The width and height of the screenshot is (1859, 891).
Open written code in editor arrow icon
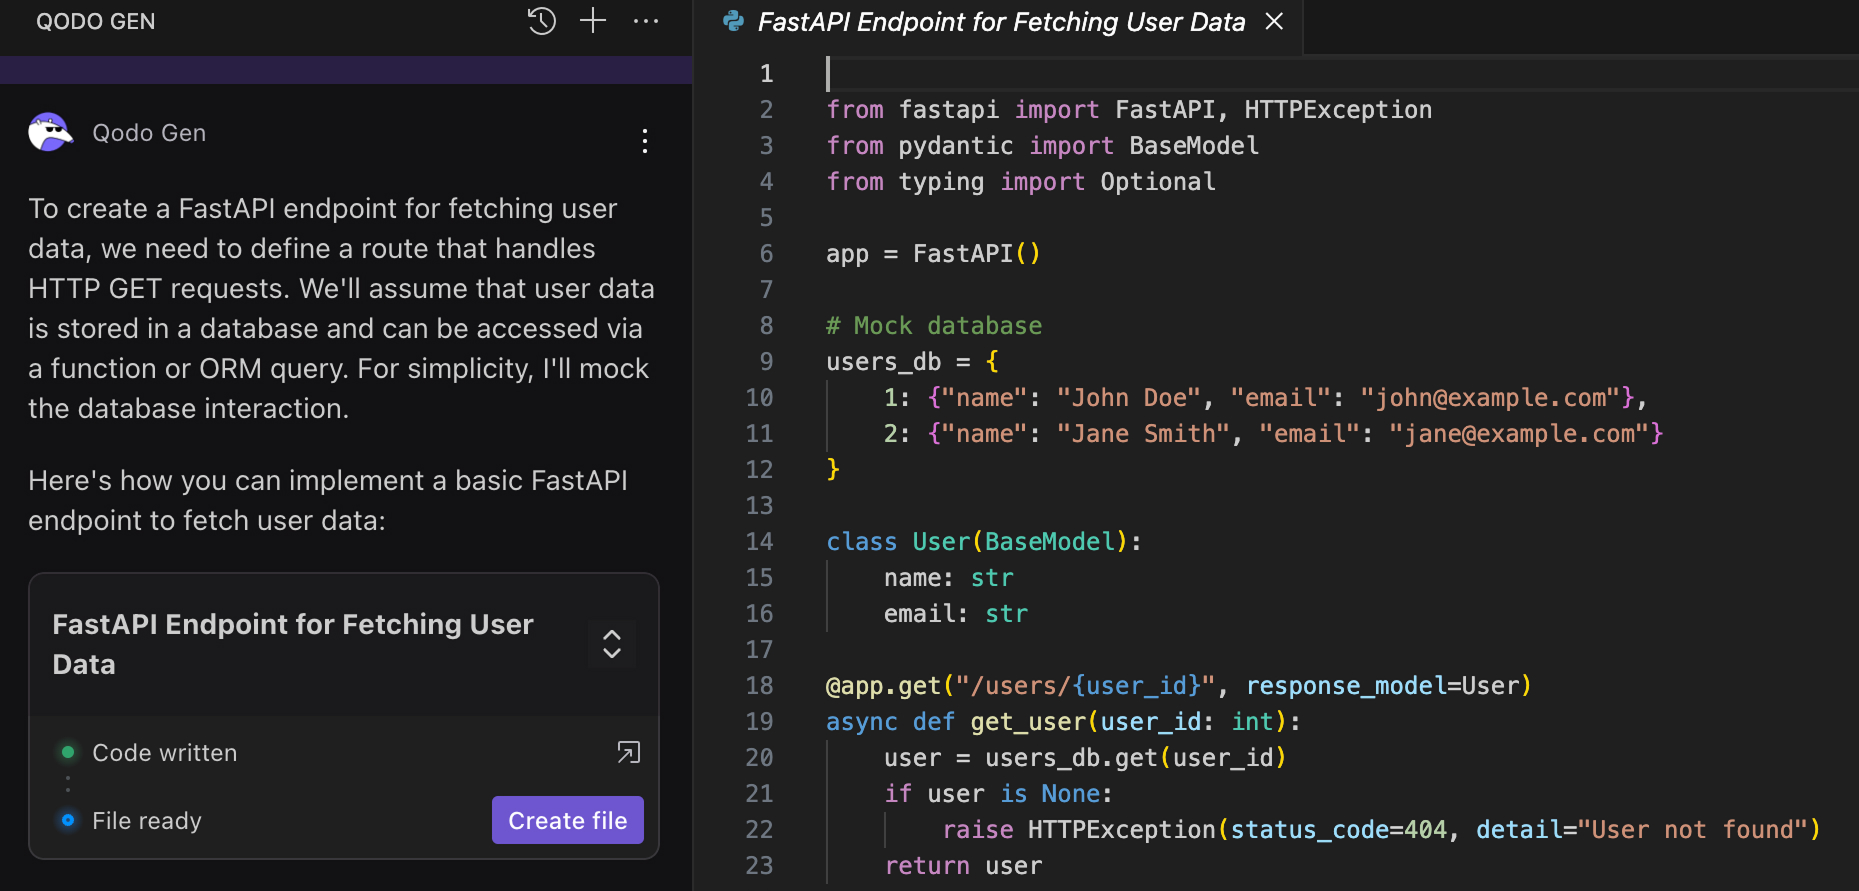pos(628,752)
